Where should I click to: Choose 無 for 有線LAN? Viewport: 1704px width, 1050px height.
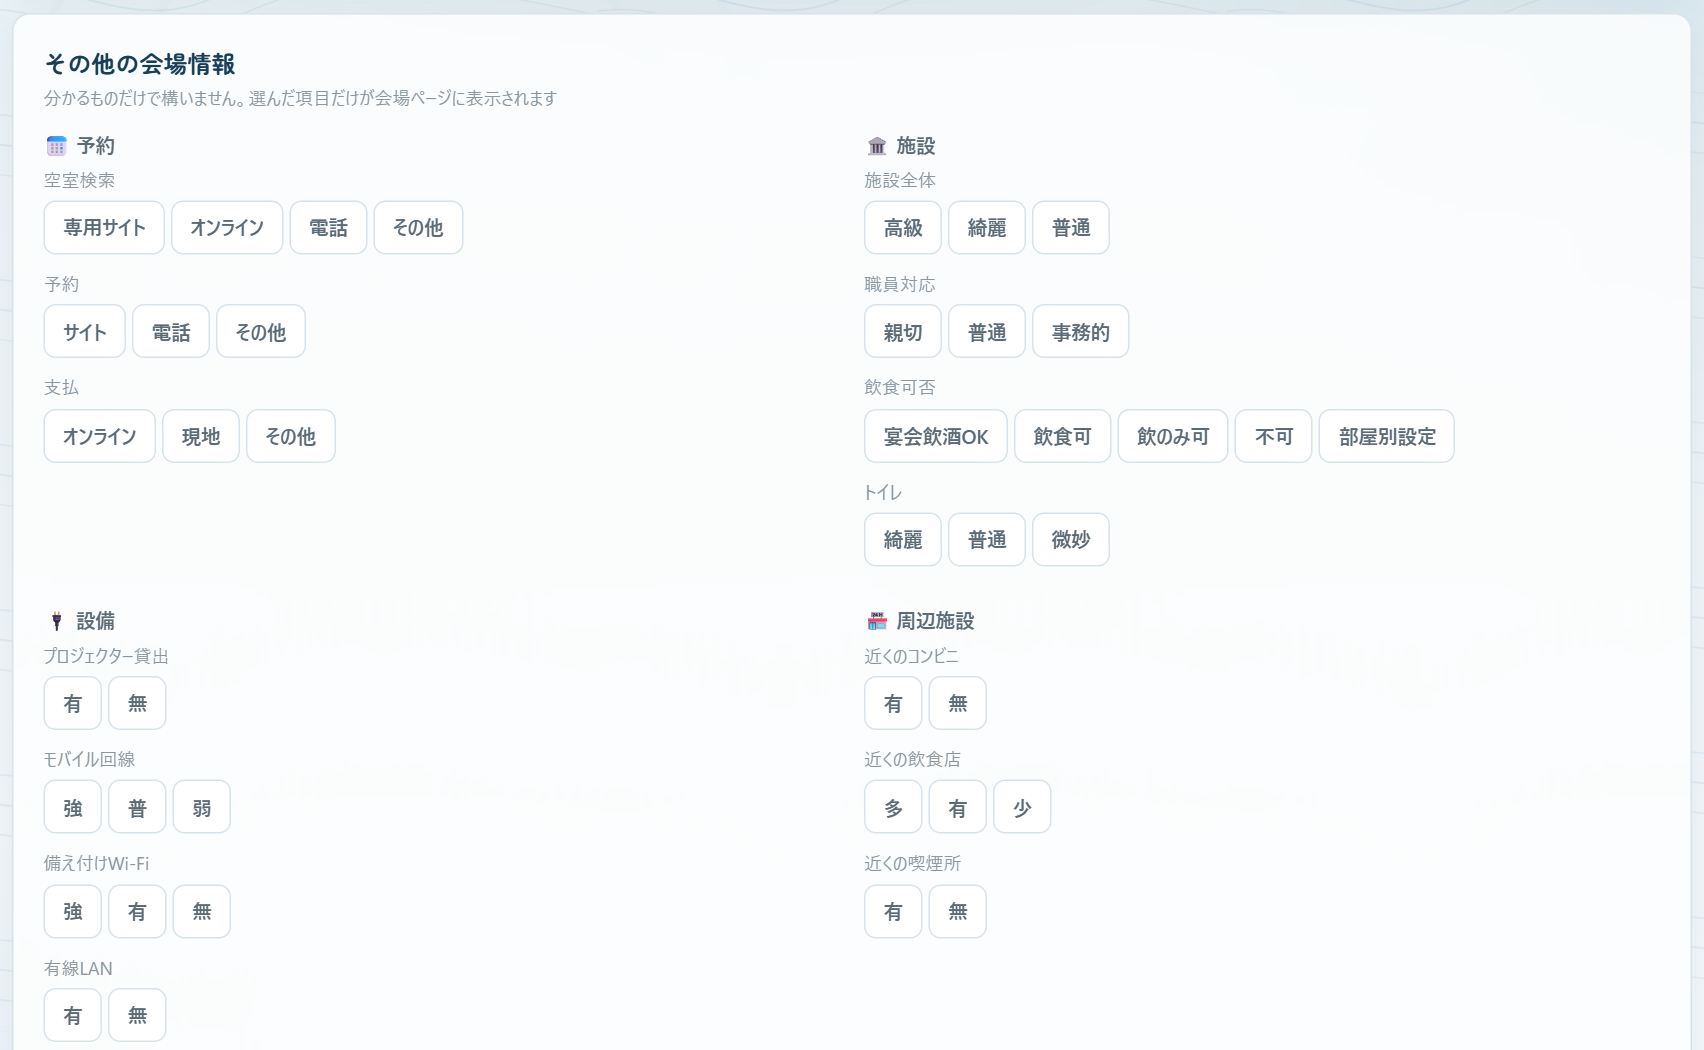point(137,1015)
